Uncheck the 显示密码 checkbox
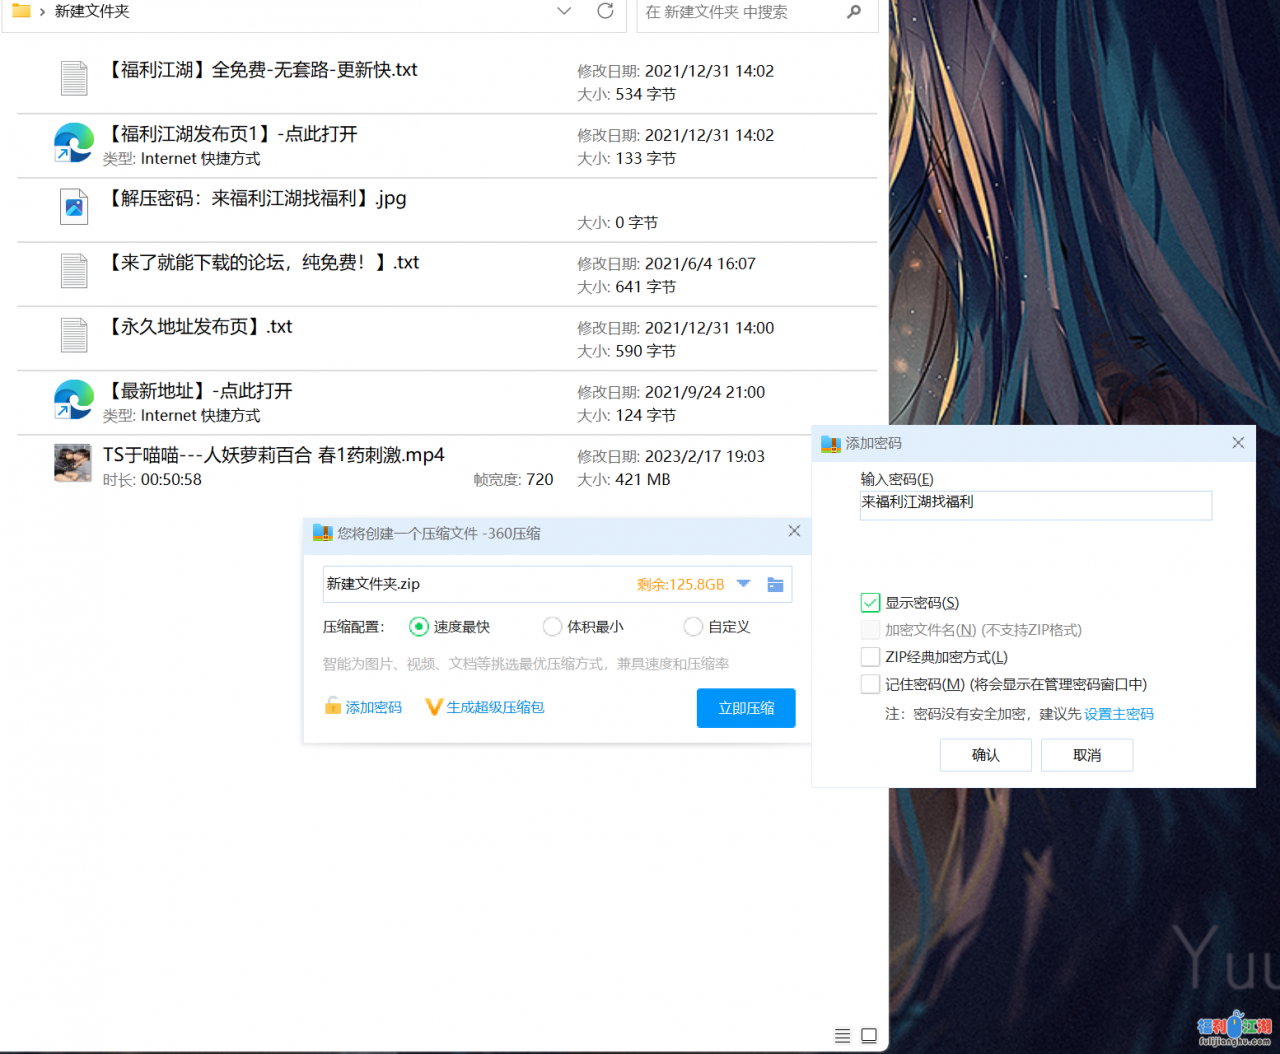The width and height of the screenshot is (1280, 1054). coord(870,603)
